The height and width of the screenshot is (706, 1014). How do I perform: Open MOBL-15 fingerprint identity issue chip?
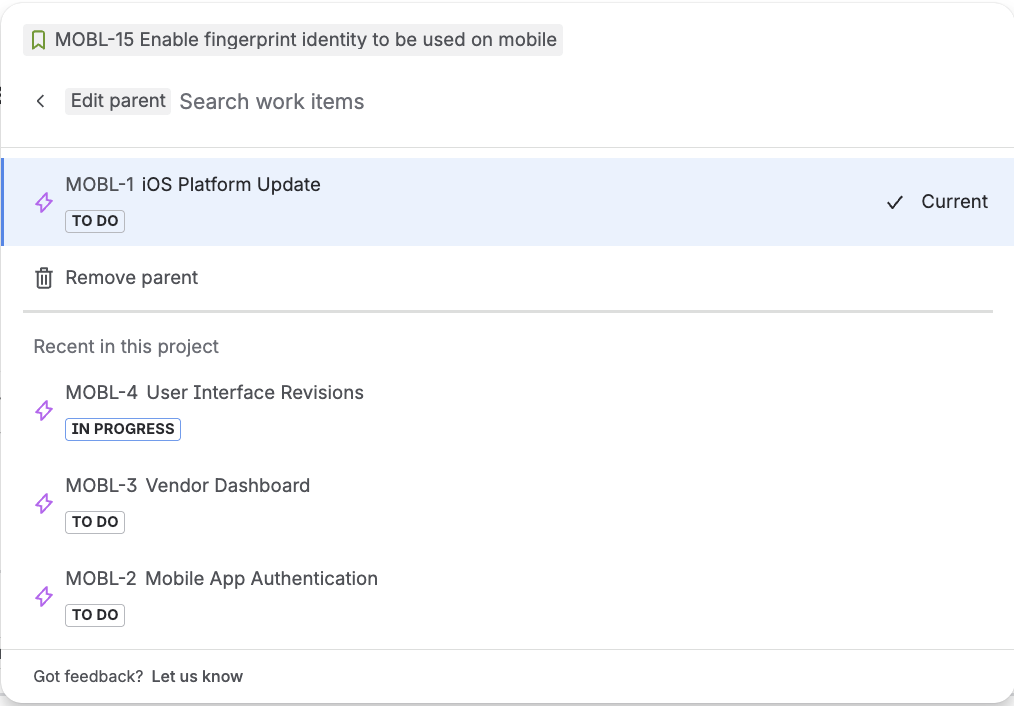pos(293,40)
